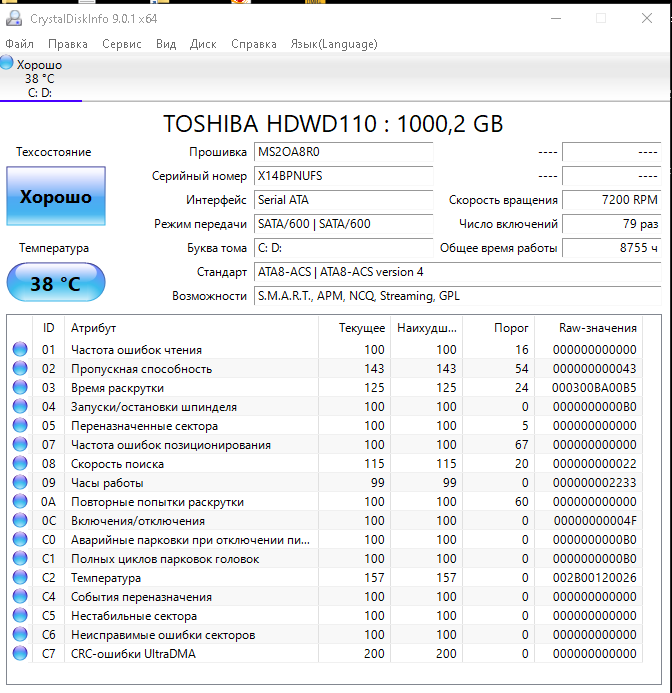Click the status orb for attribute 07

tap(20, 444)
